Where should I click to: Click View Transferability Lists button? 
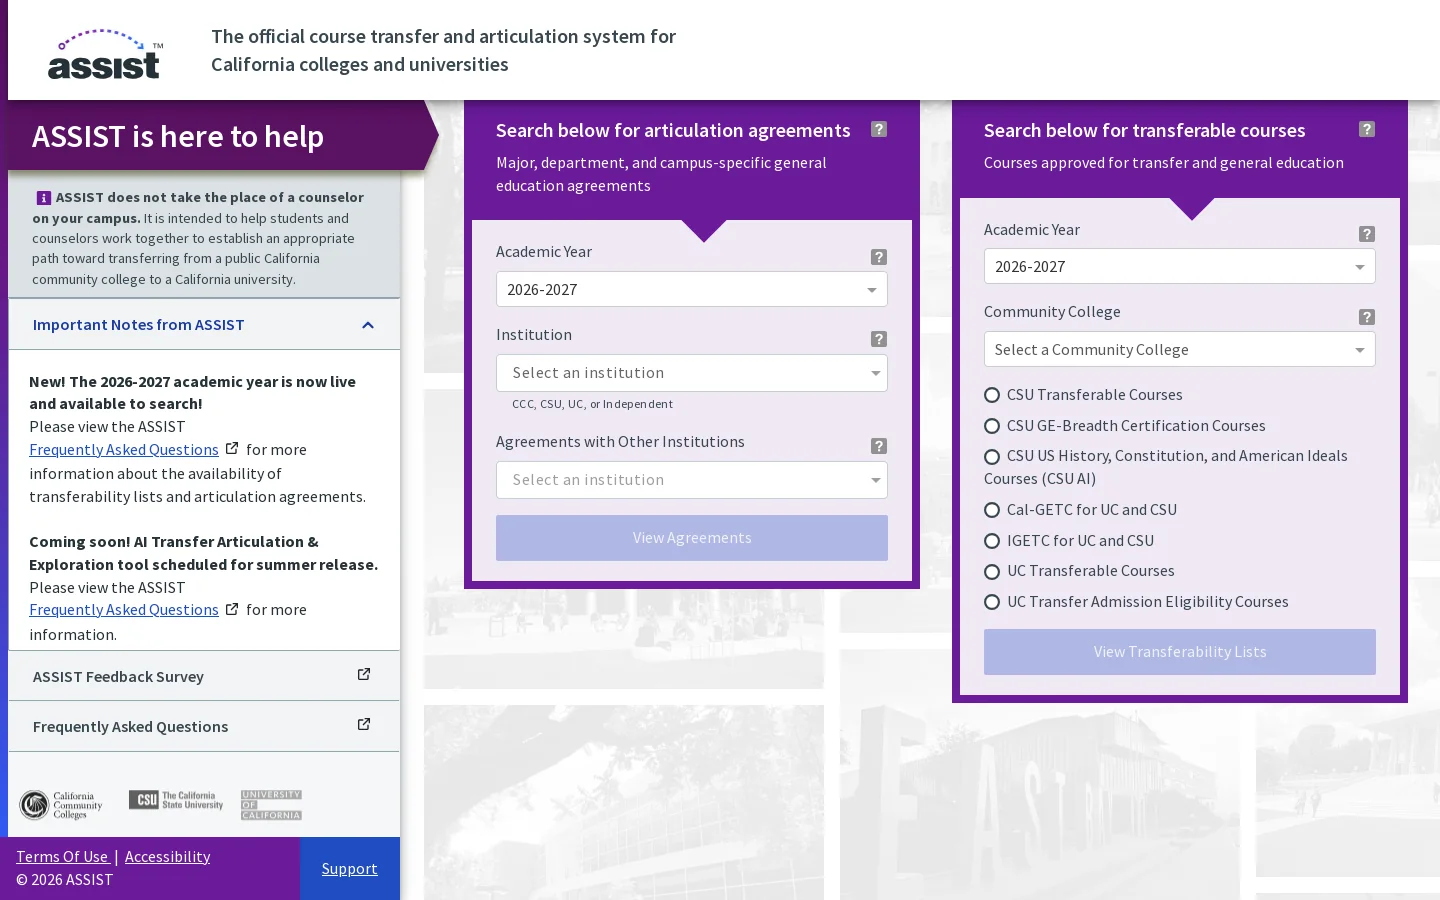[x=1180, y=652]
